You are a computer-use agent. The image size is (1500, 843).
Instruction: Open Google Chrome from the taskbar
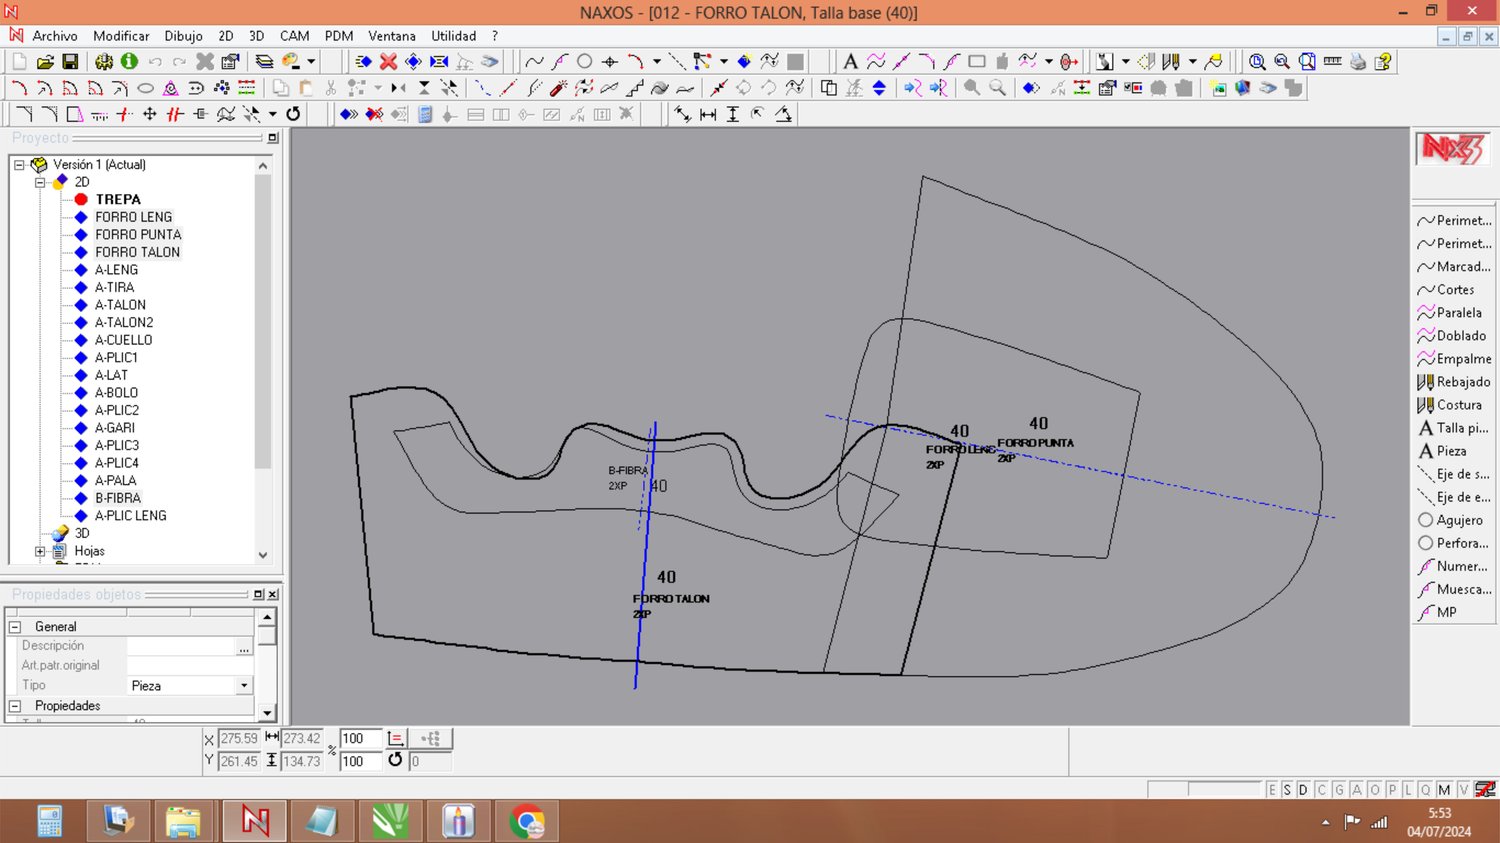coord(527,822)
